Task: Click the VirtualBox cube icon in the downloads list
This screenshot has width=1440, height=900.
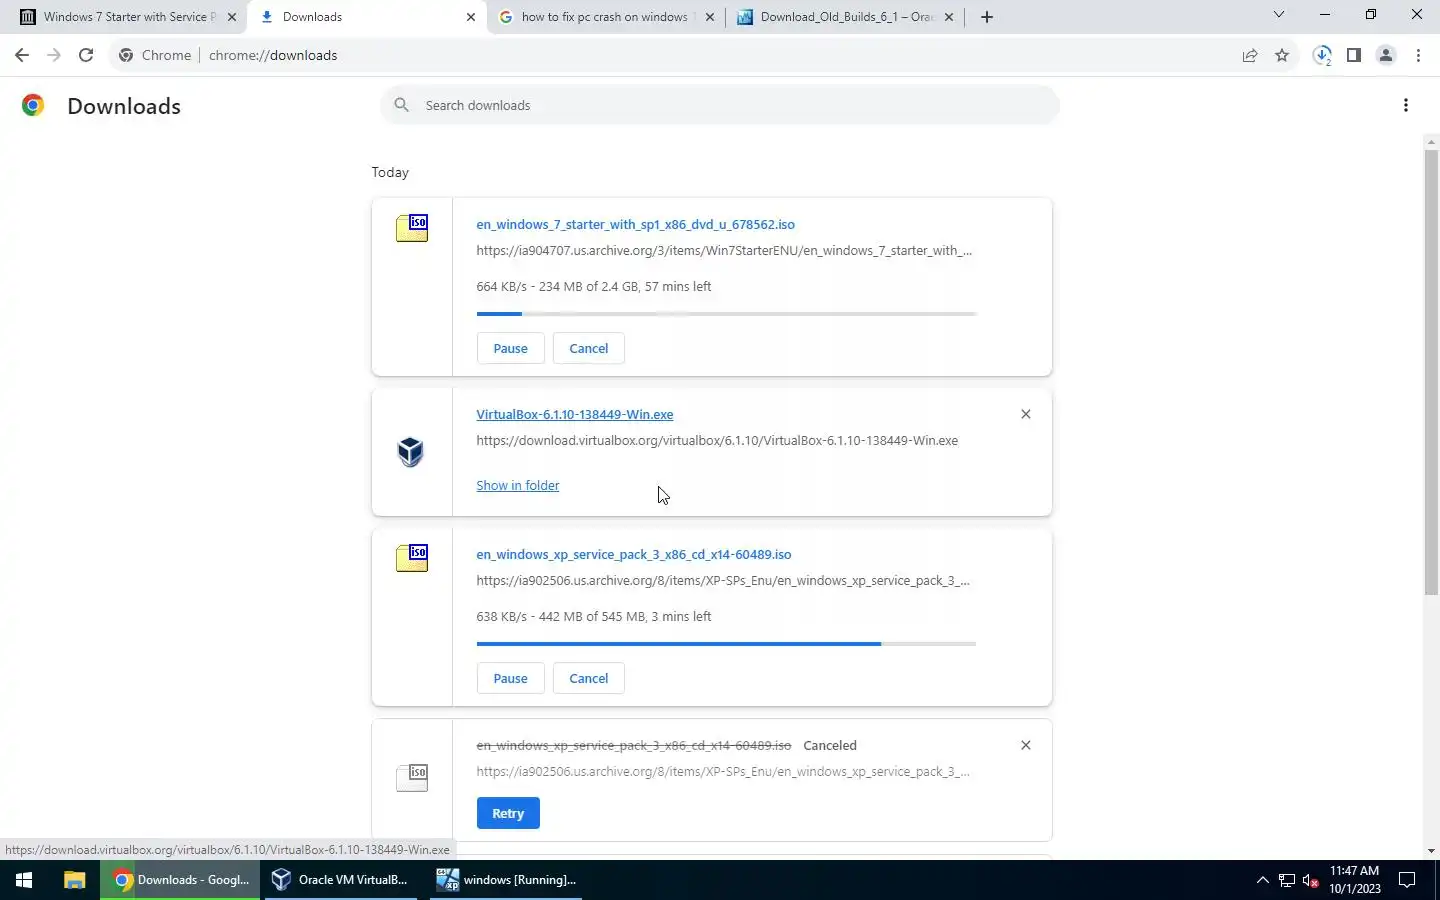Action: click(411, 452)
